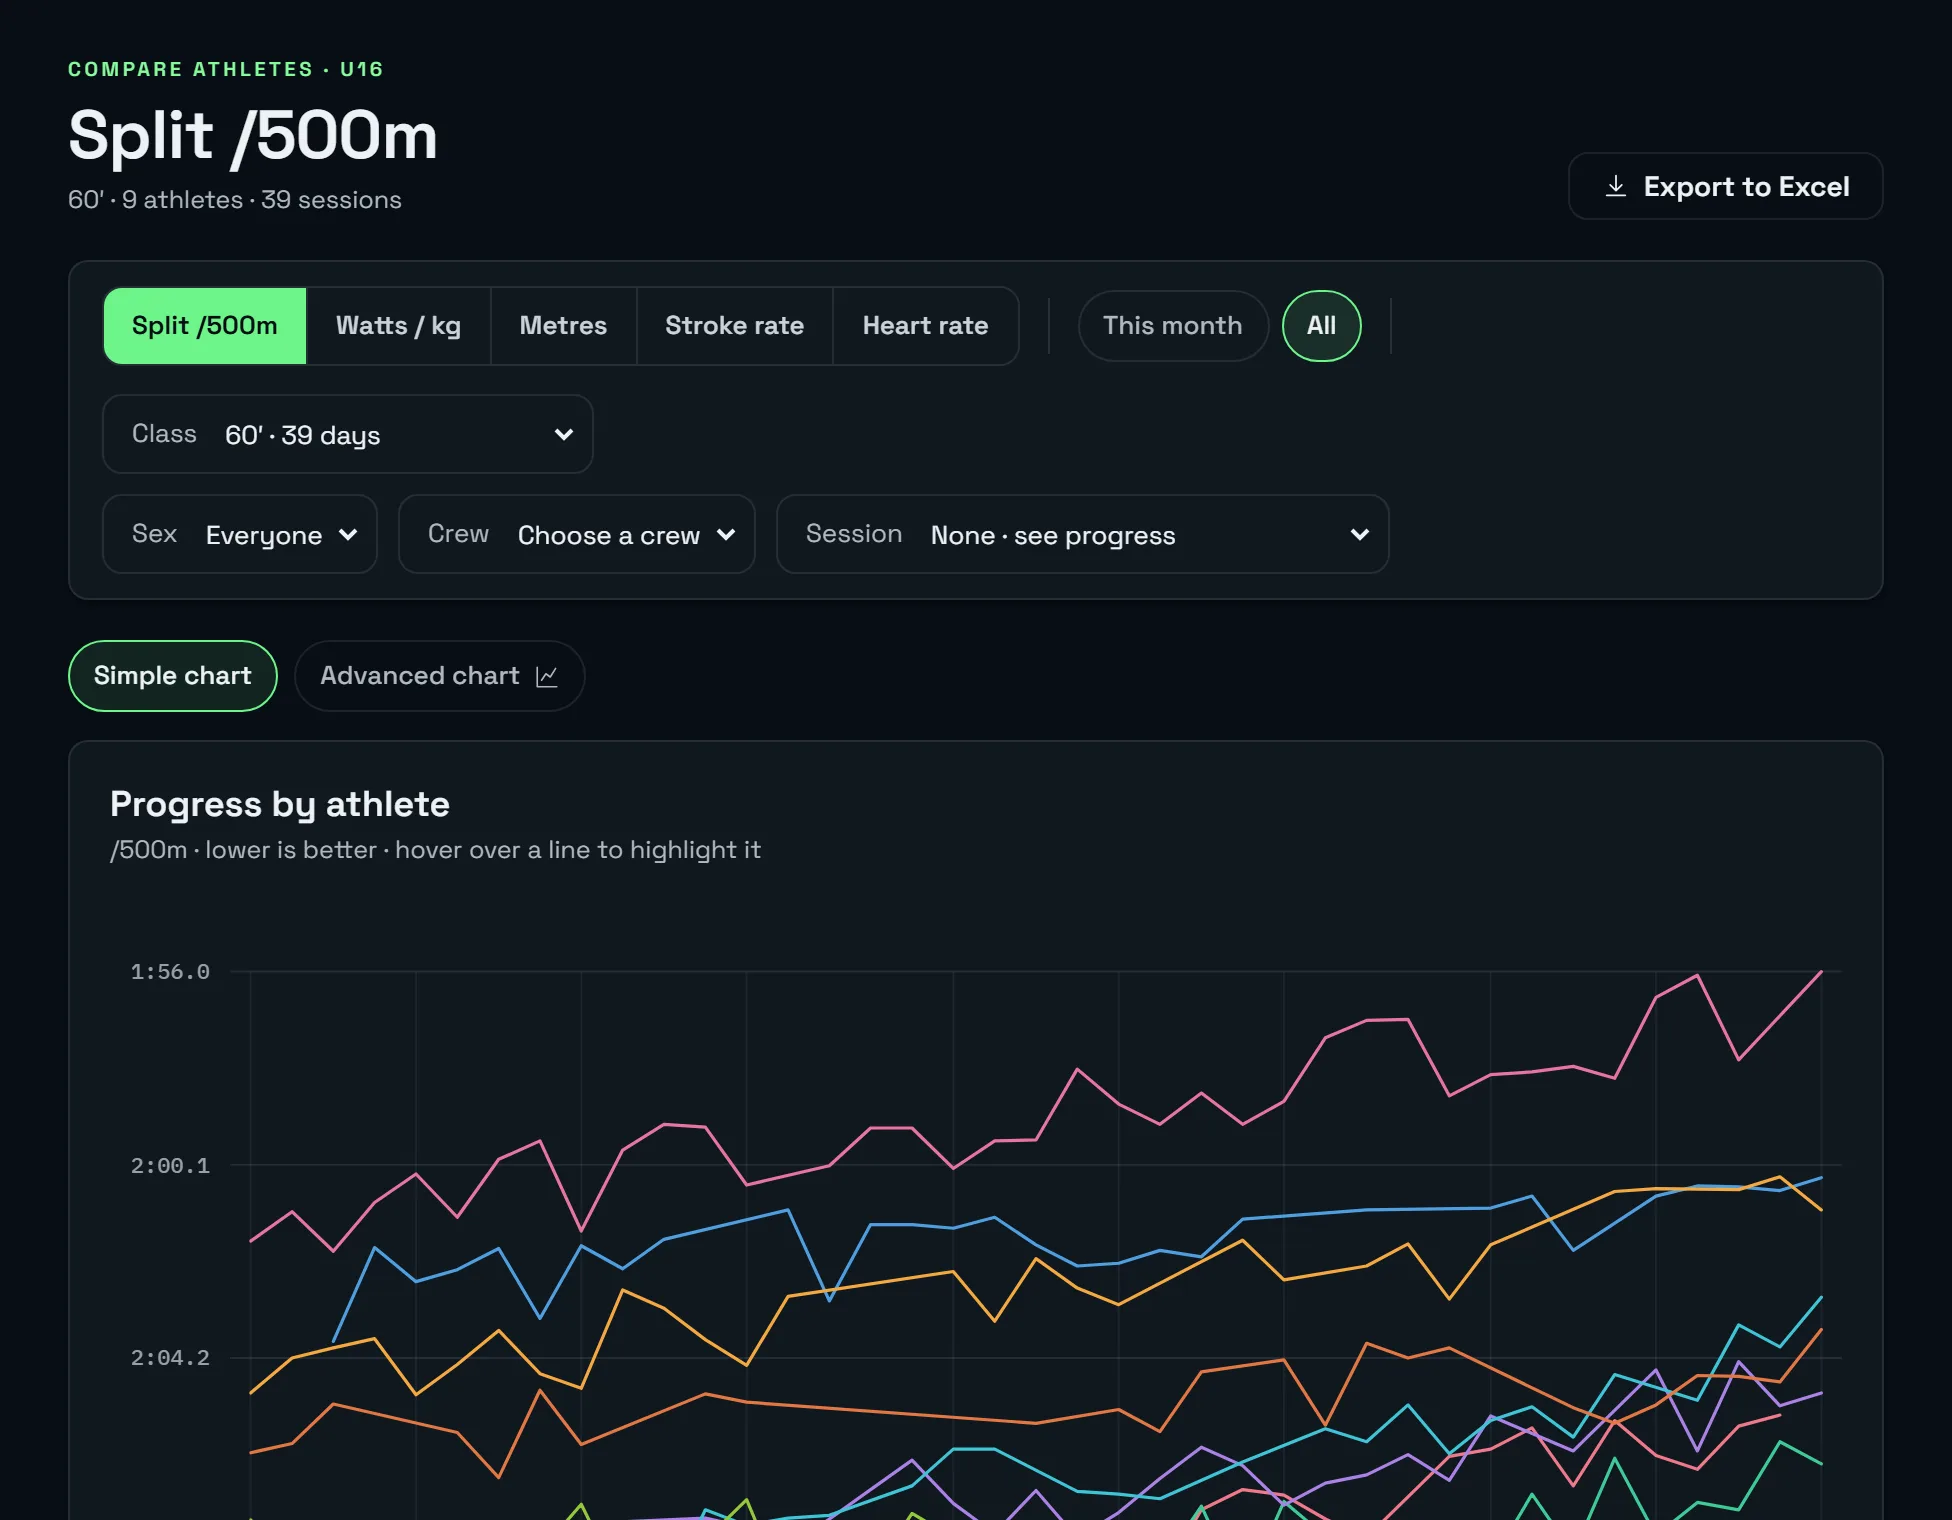Click the COMPARE ATHLETES · U16 breadcrumb text
1952x1520 pixels.
(226, 69)
